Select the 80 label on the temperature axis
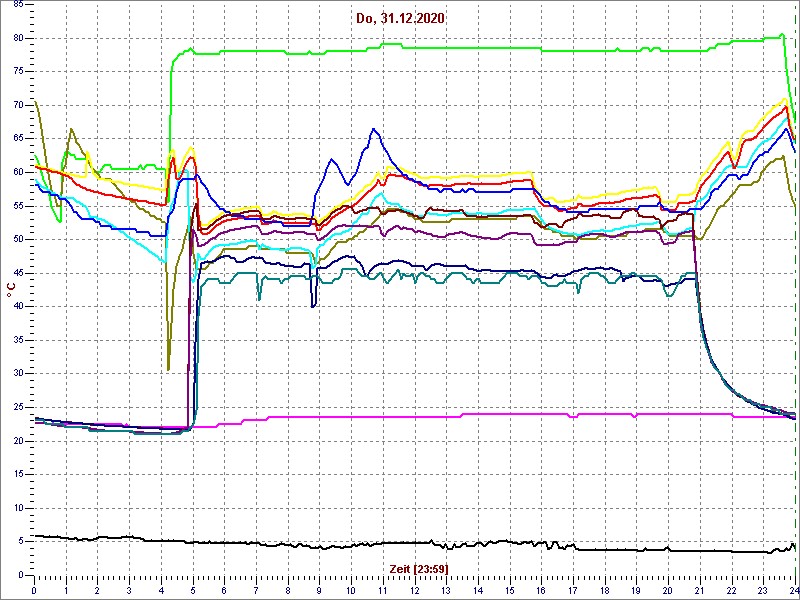The height and width of the screenshot is (600, 800). tap(17, 38)
